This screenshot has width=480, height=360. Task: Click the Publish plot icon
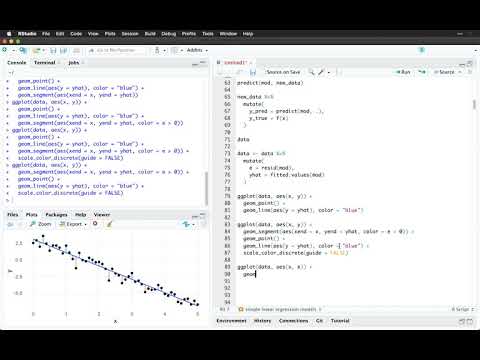pos(186,224)
